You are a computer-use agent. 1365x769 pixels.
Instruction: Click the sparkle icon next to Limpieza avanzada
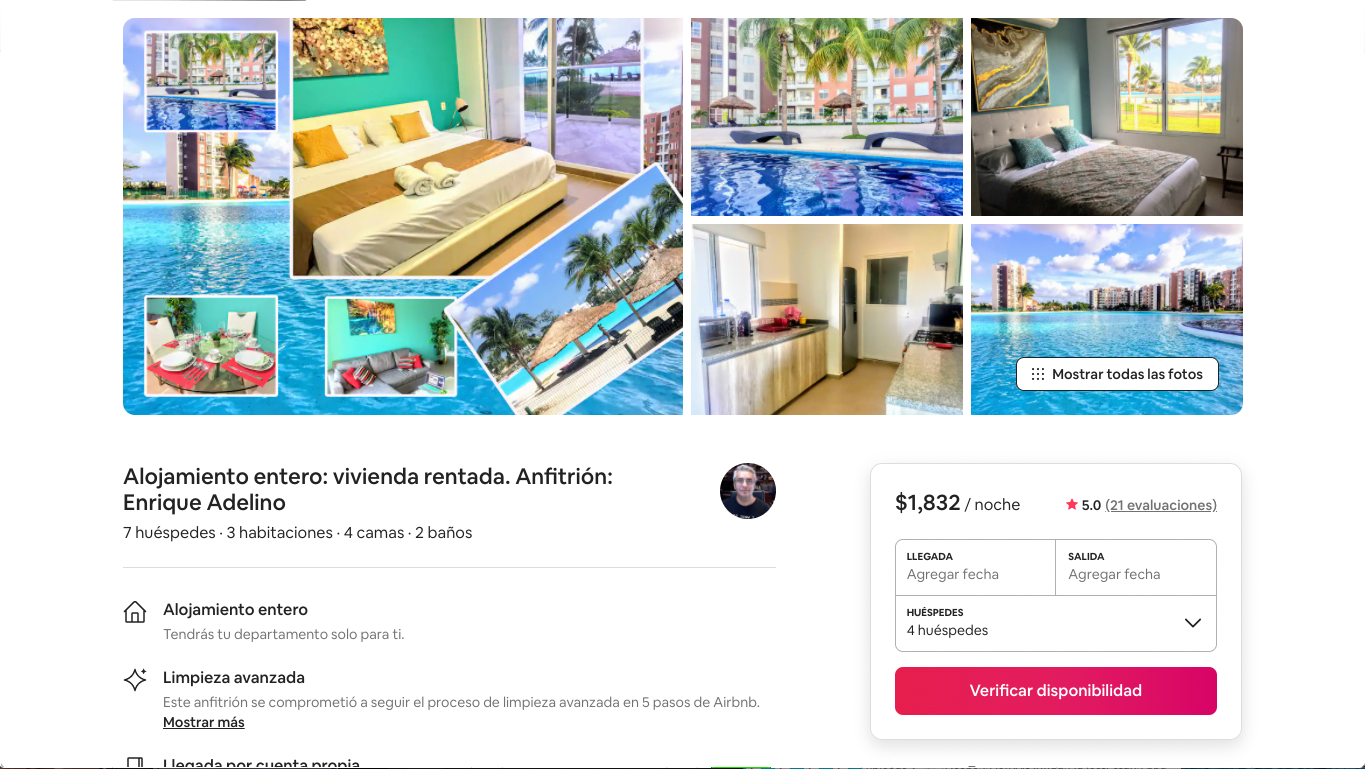135,680
